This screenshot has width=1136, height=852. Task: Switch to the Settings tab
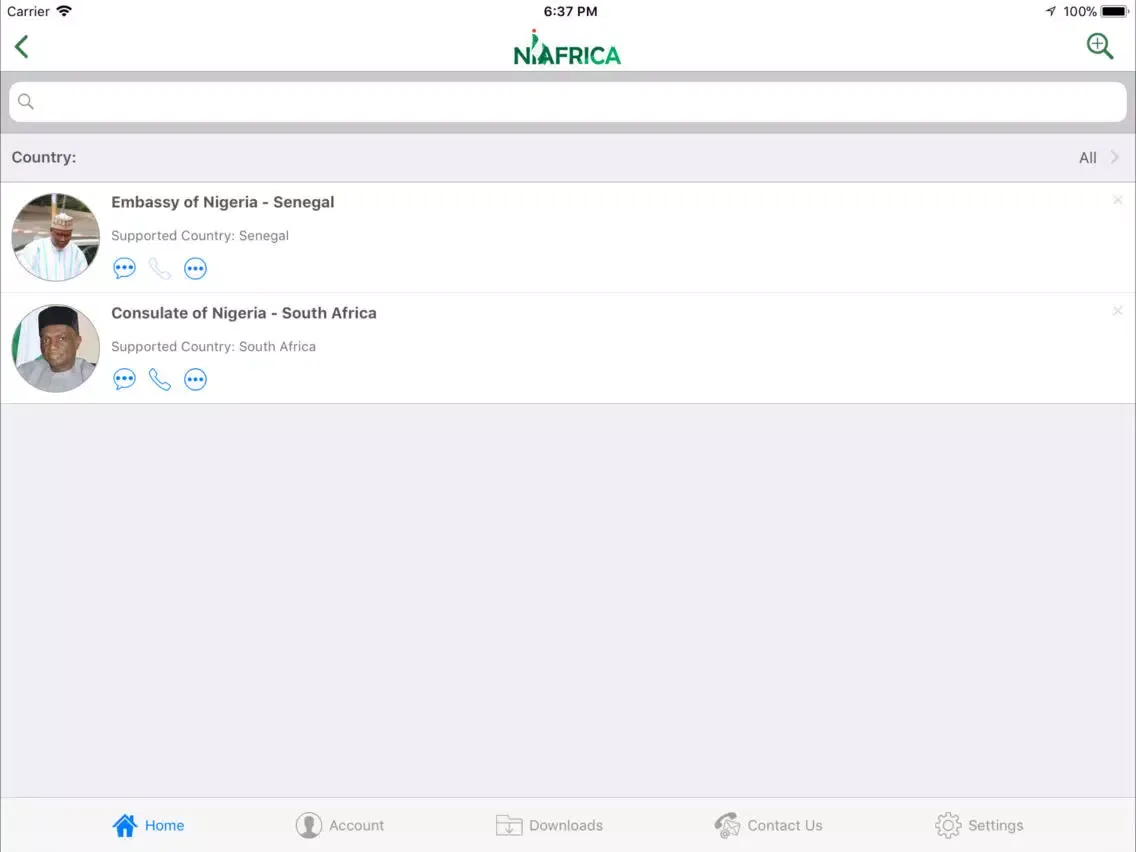pos(979,825)
